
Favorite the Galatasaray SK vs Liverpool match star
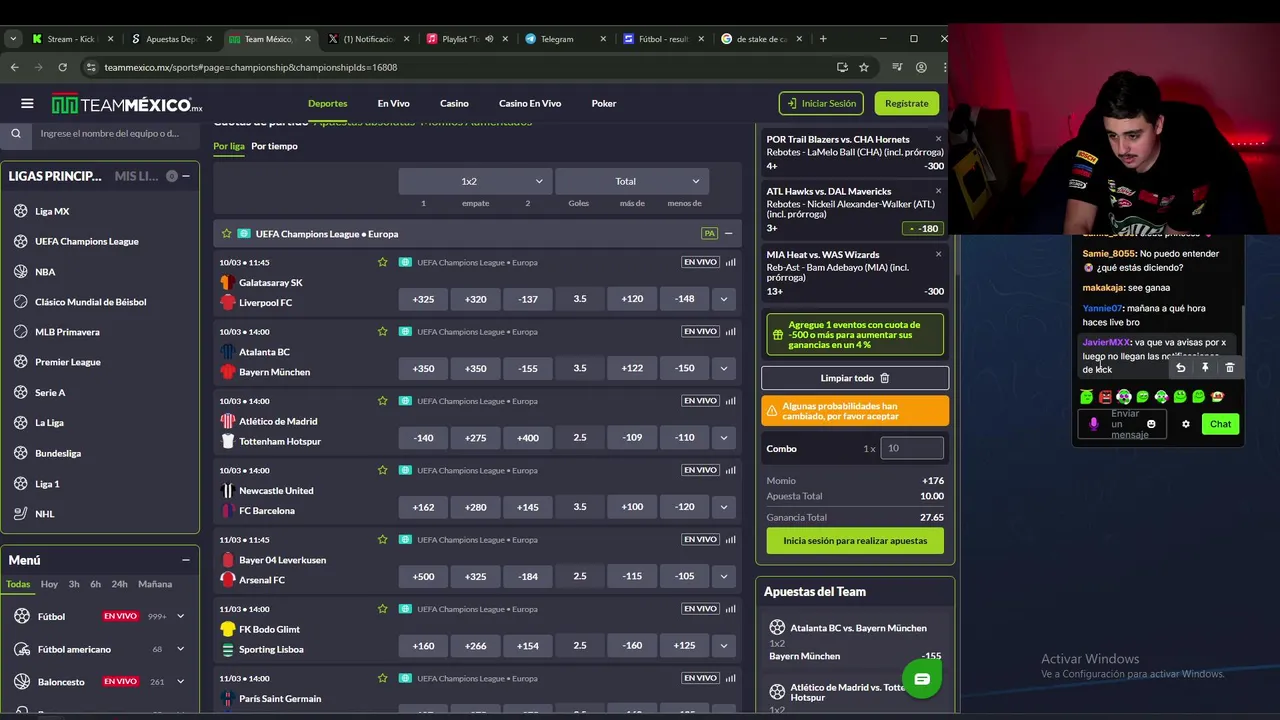(382, 262)
